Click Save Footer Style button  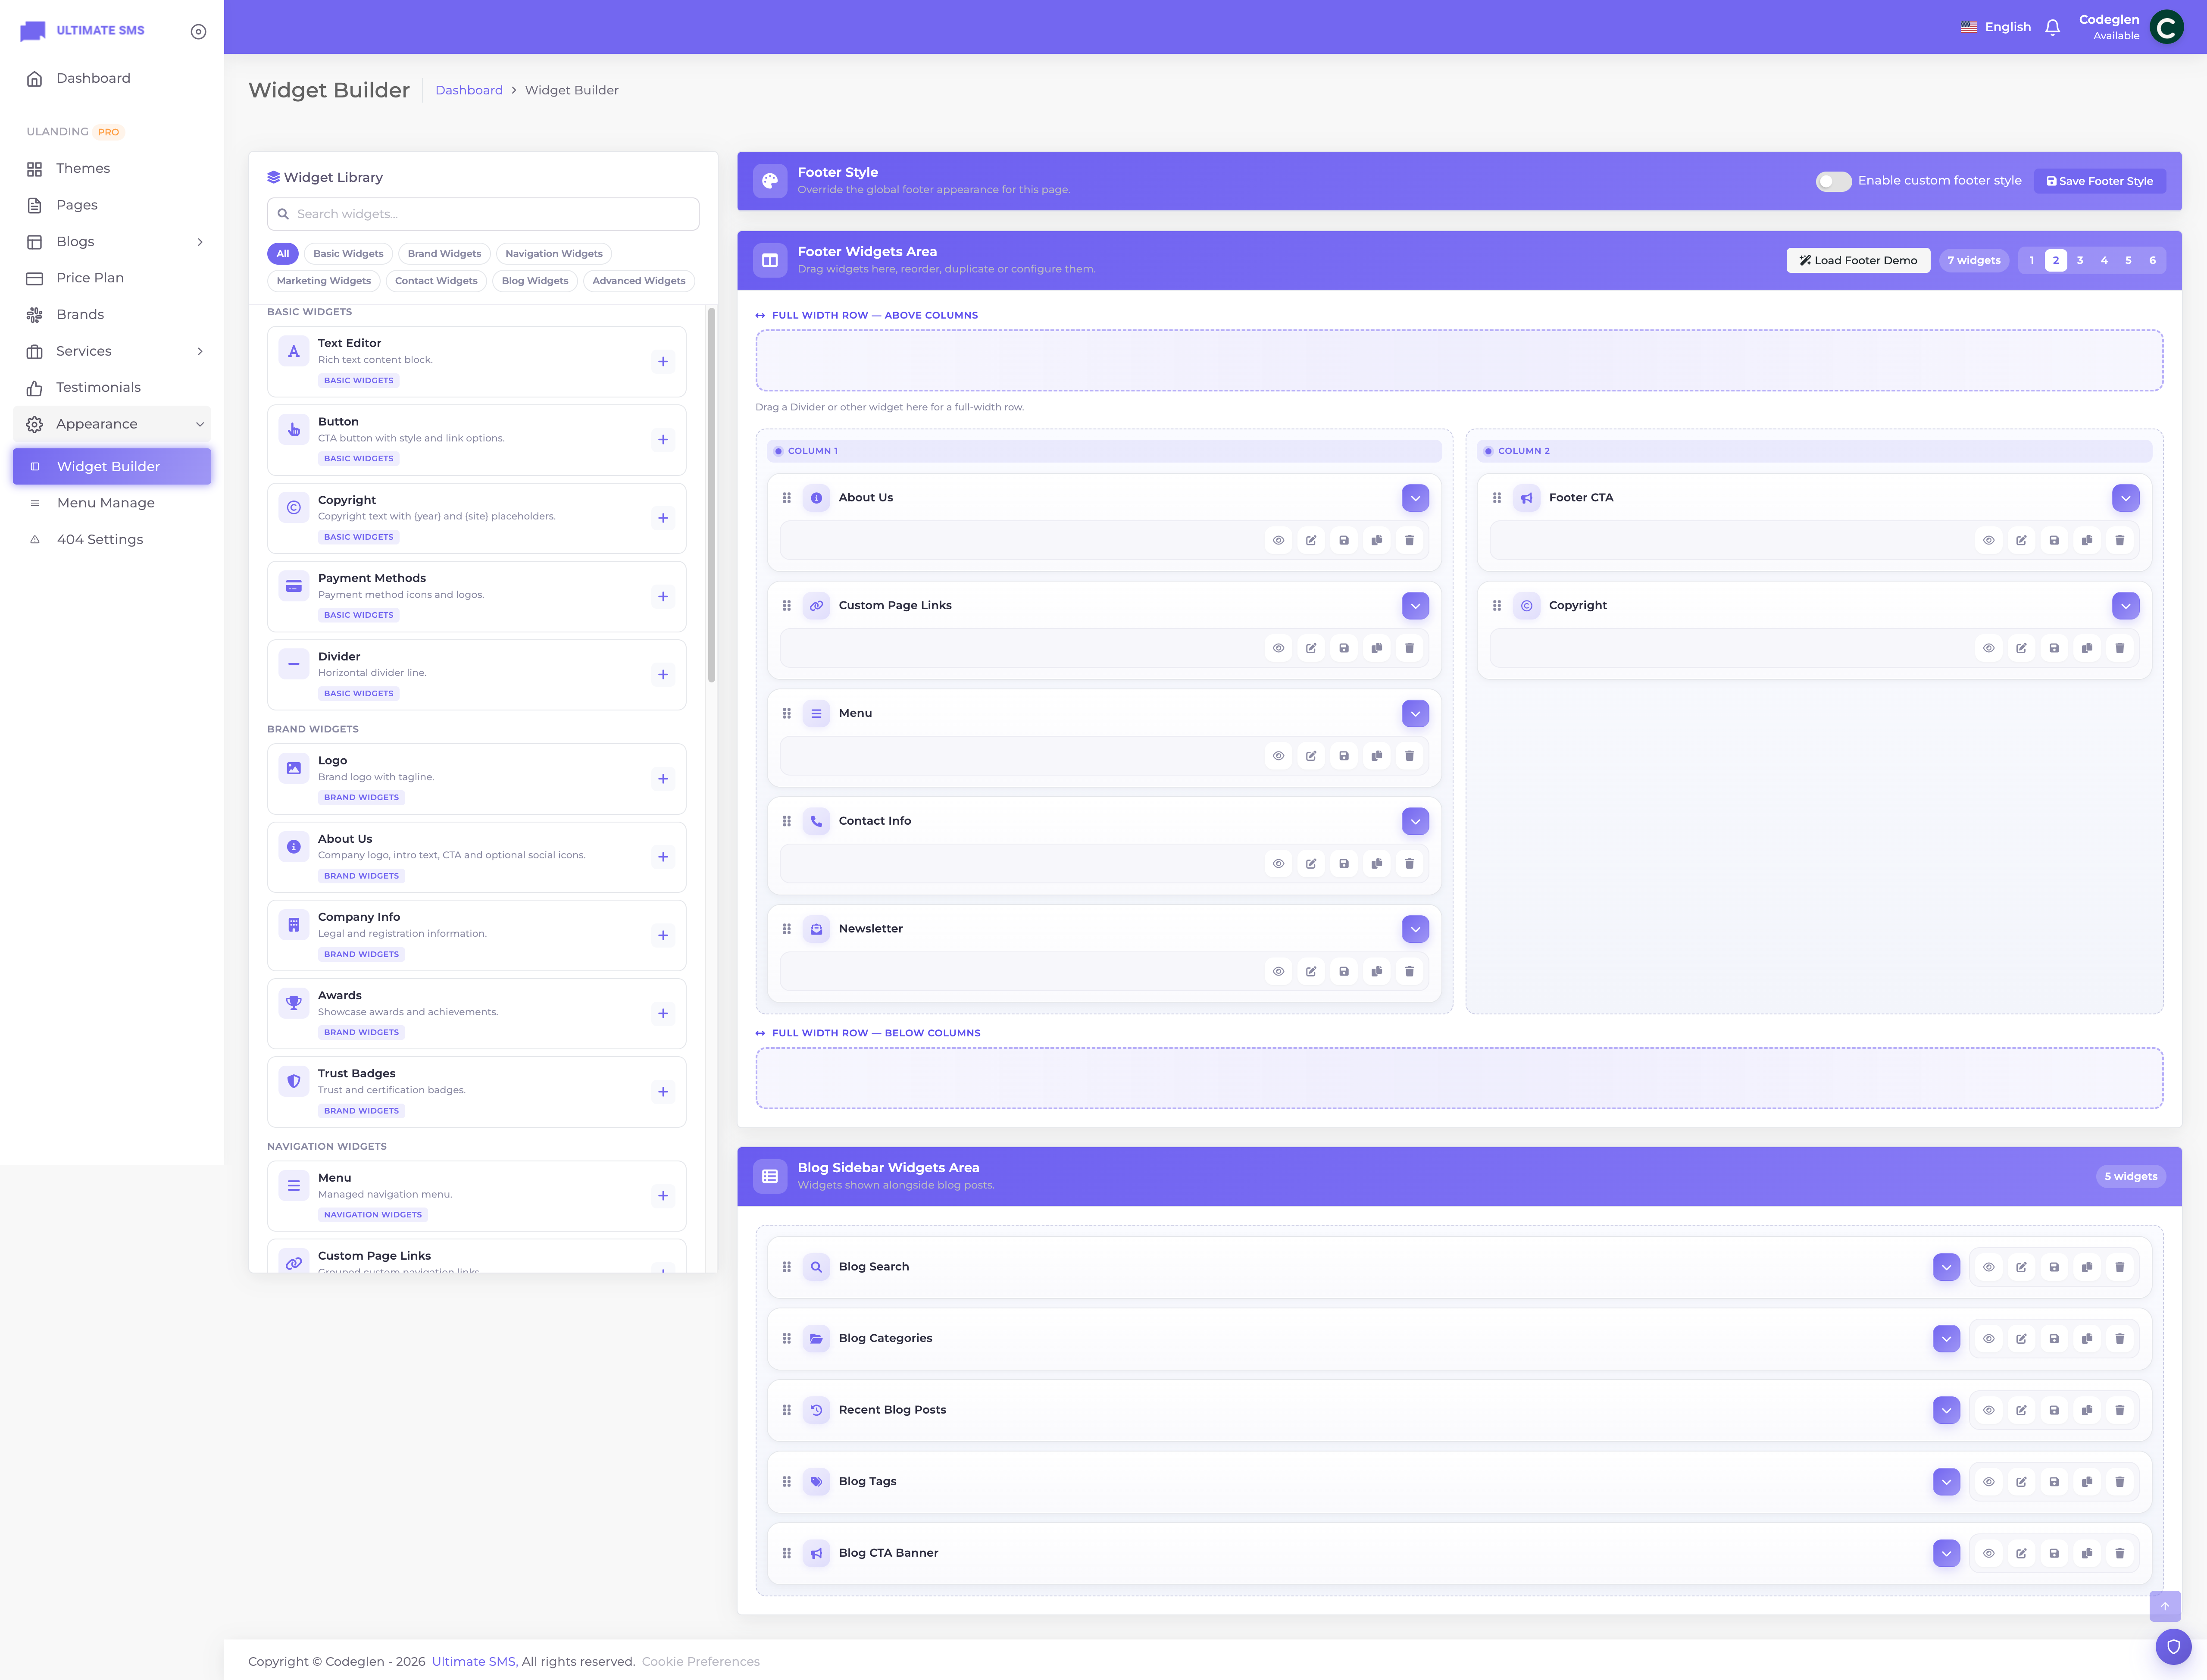pos(2100,181)
